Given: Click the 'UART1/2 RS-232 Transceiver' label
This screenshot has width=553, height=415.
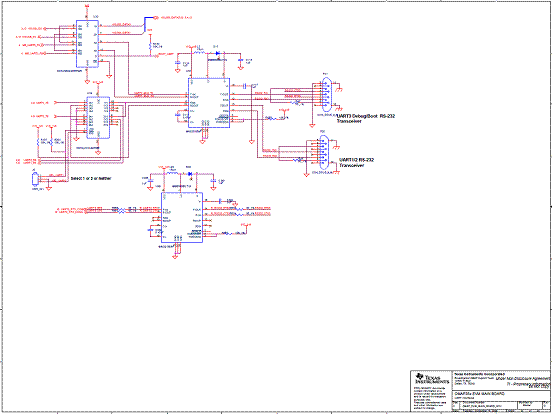Looking at the screenshot, I should 356,163.
